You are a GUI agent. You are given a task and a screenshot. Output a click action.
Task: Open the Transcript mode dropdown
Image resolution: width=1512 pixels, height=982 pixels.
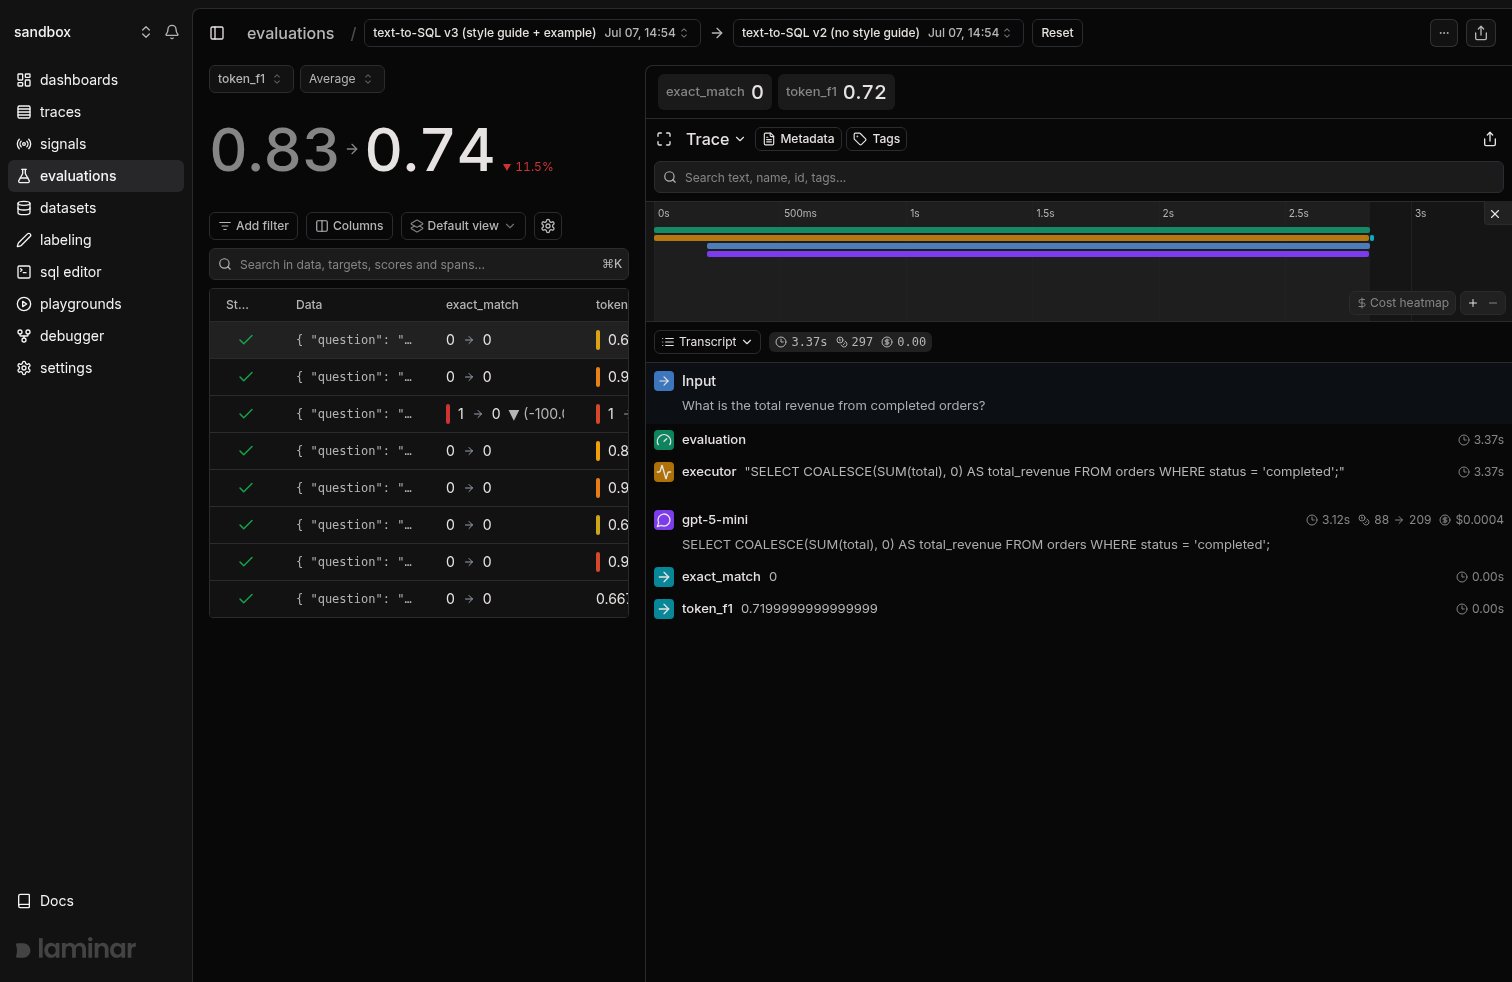tap(707, 342)
